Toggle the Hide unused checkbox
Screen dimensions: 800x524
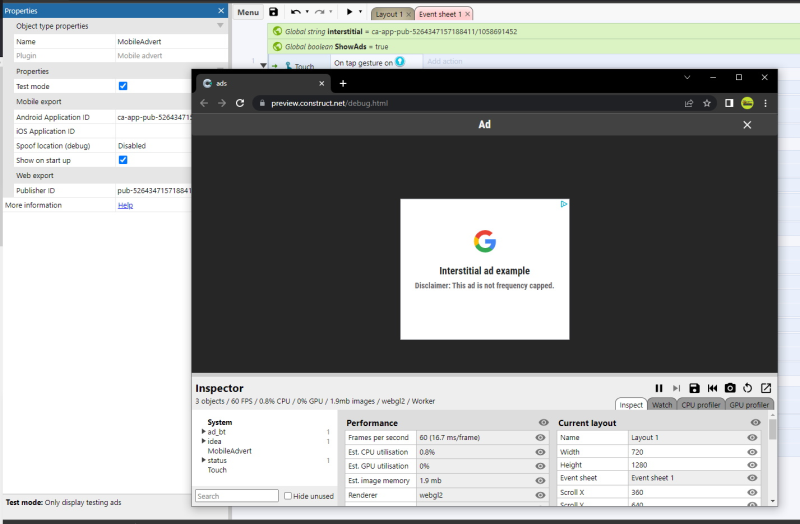288,496
